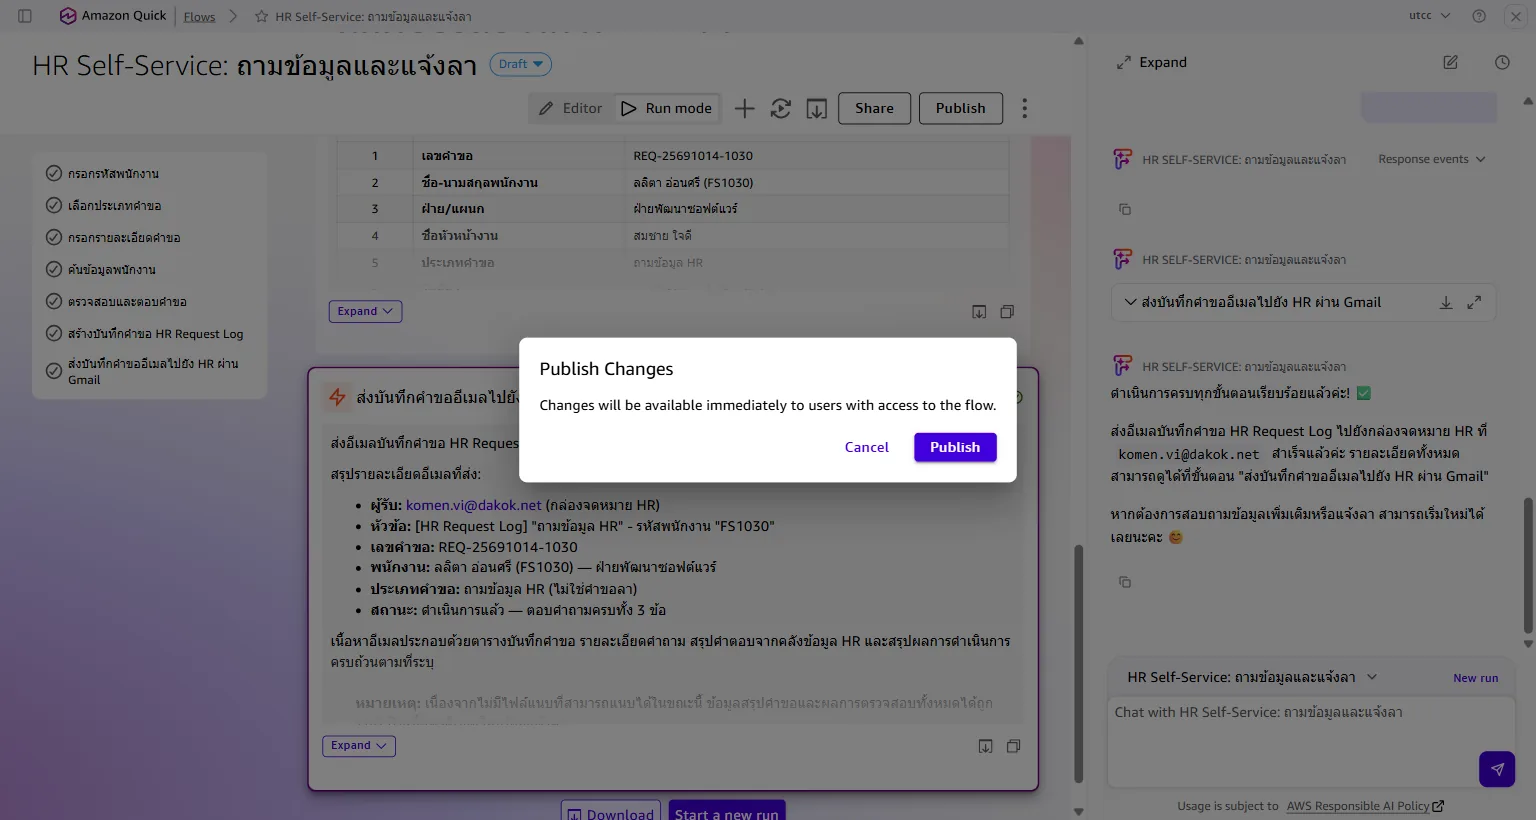Copy the response next to Response events
The height and width of the screenshot is (820, 1536).
tap(1125, 209)
